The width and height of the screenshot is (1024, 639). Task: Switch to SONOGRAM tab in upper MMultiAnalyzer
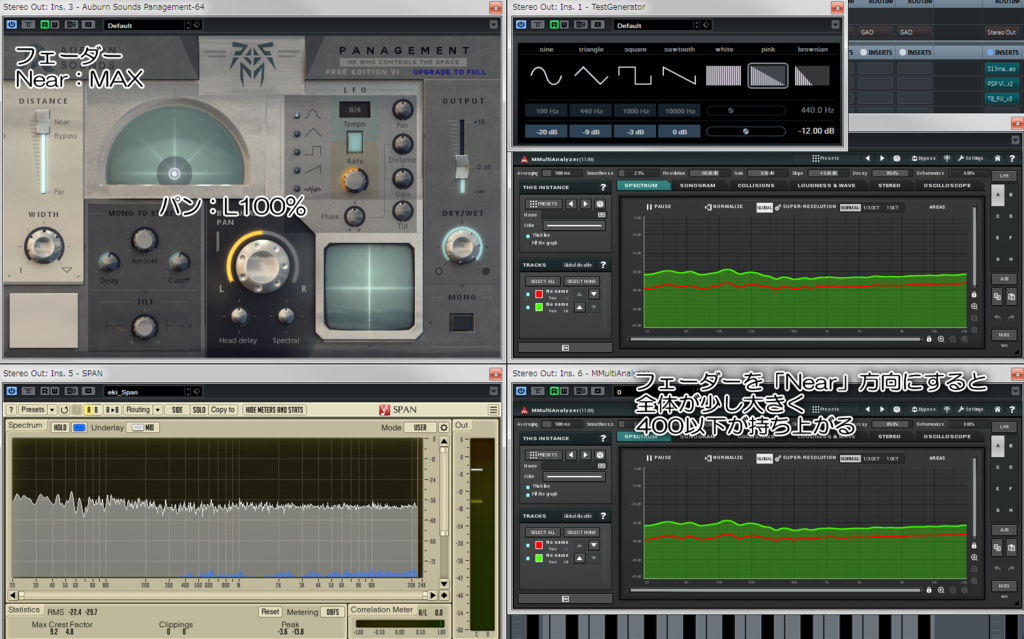point(697,186)
